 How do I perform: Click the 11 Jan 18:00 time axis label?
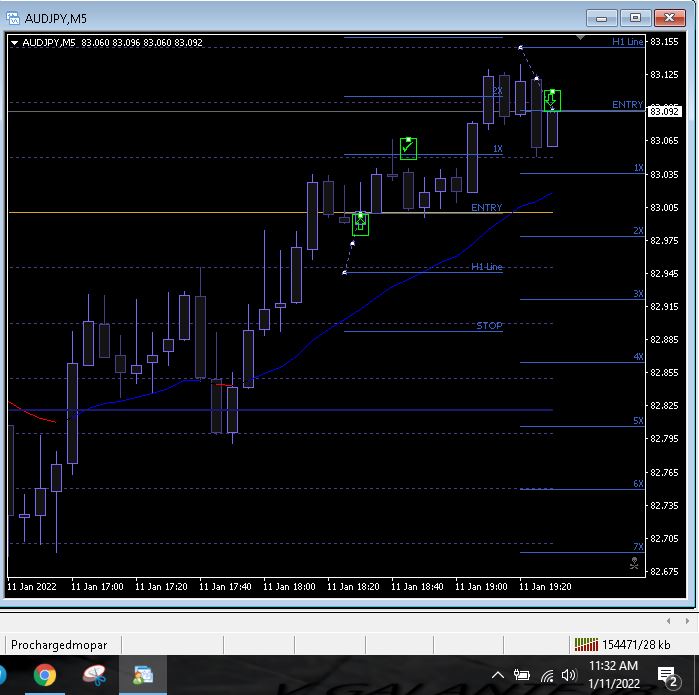[289, 587]
